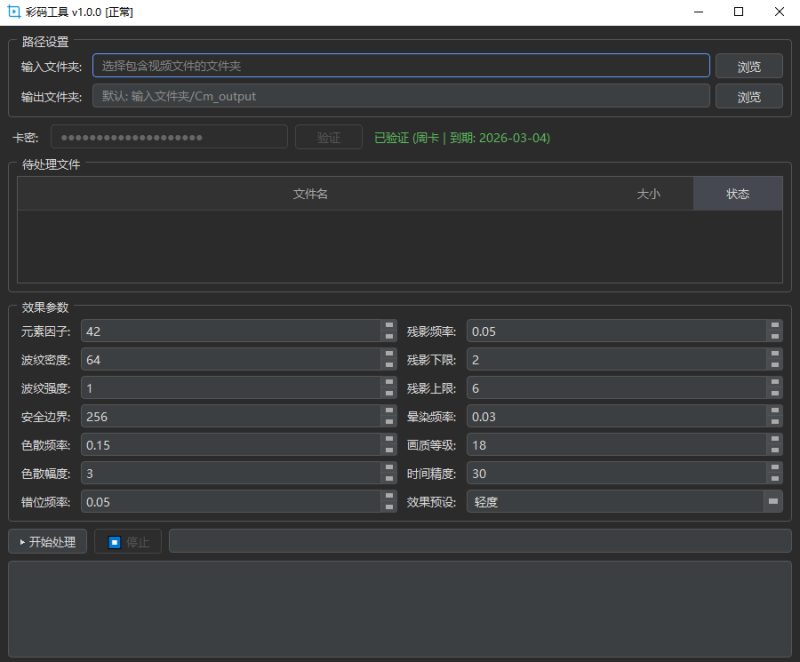800x662 pixels.
Task: Click 浏览 button for 输入文件夹
Action: 748,67
